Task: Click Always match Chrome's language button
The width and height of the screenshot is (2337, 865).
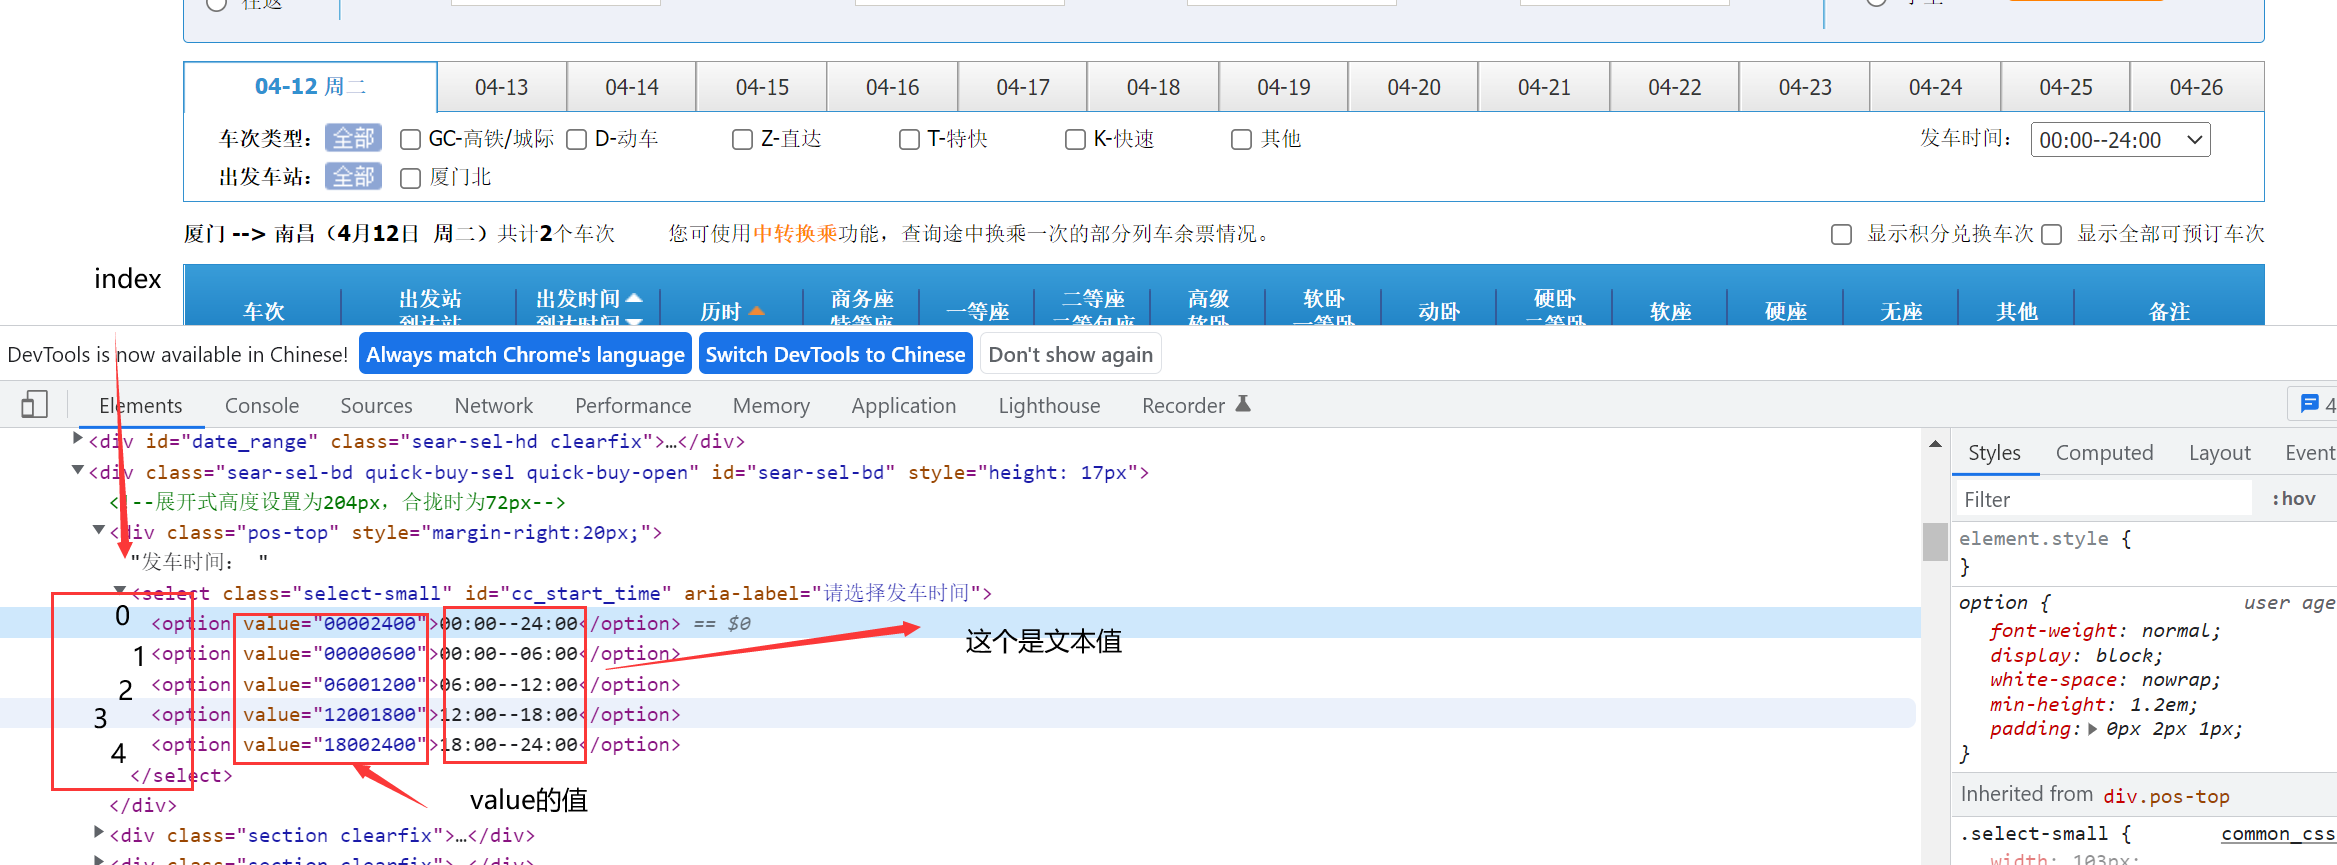Action: click(x=525, y=354)
